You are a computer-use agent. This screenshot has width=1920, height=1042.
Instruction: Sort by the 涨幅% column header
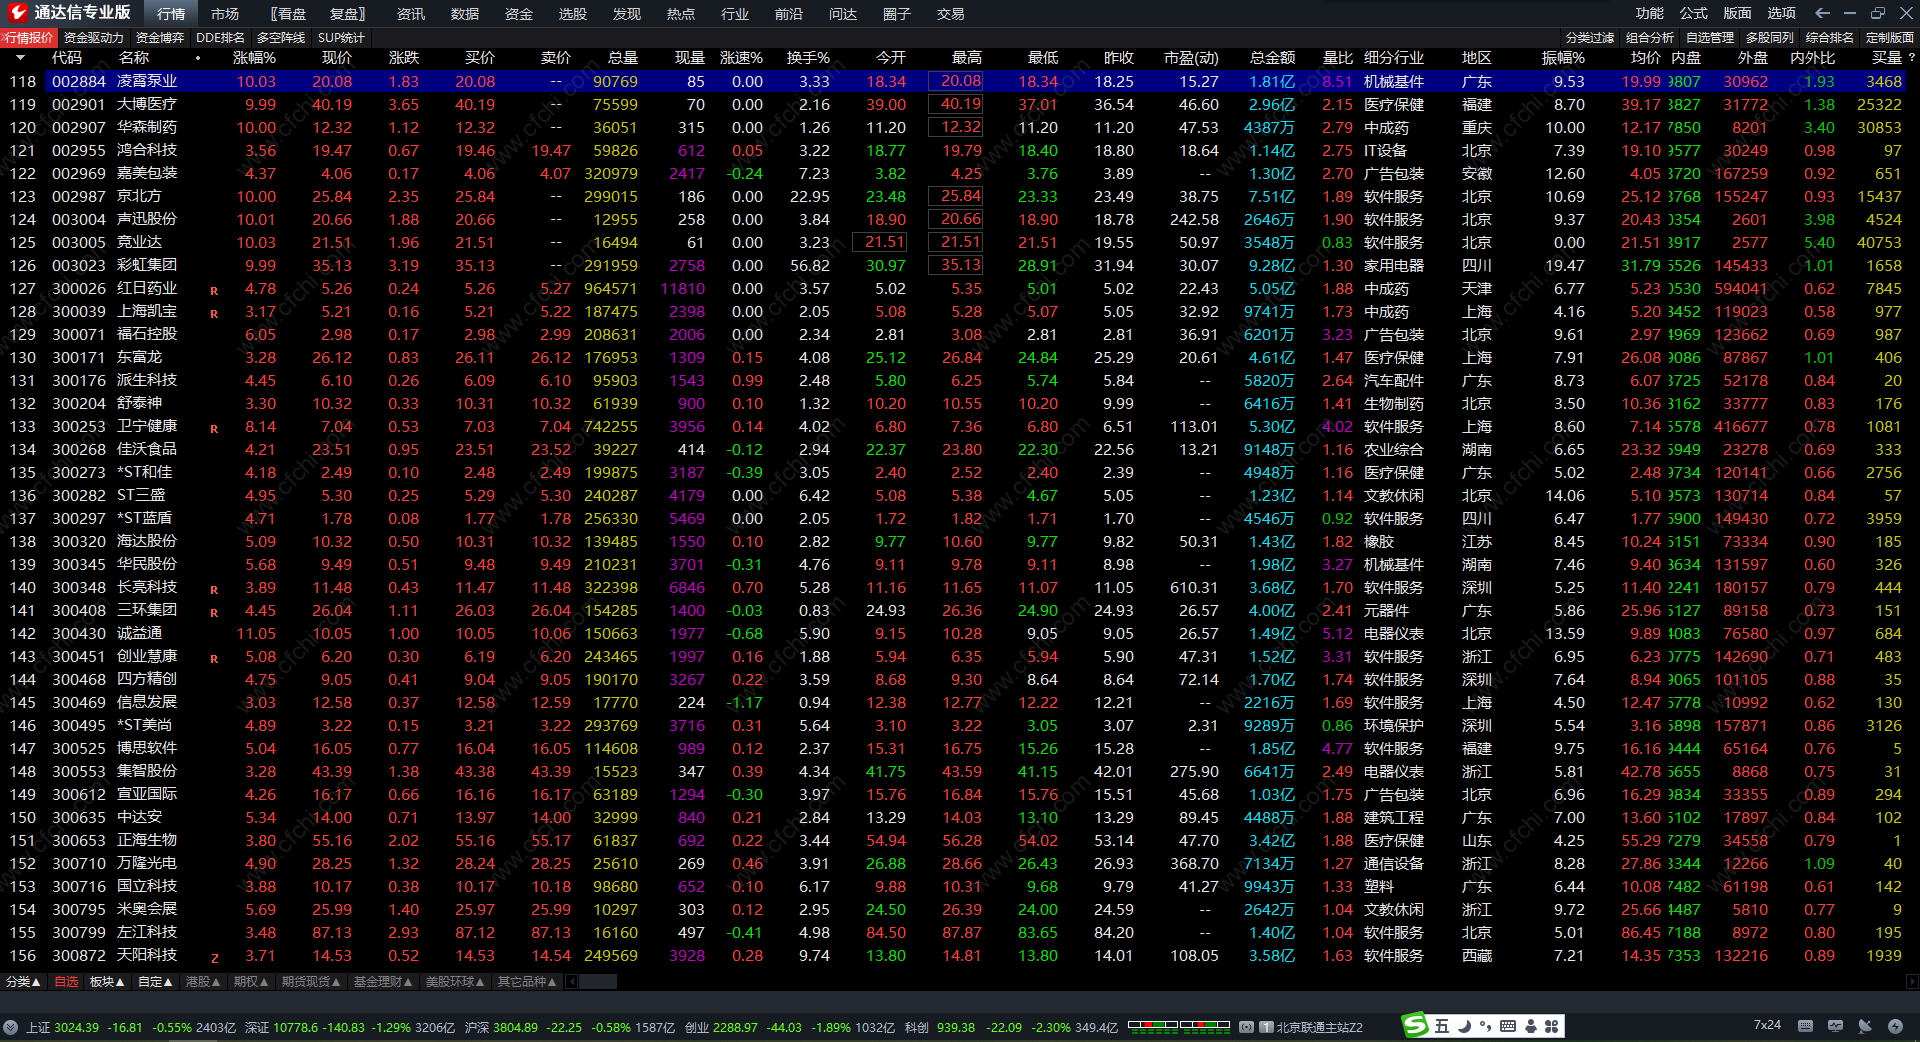pos(254,58)
